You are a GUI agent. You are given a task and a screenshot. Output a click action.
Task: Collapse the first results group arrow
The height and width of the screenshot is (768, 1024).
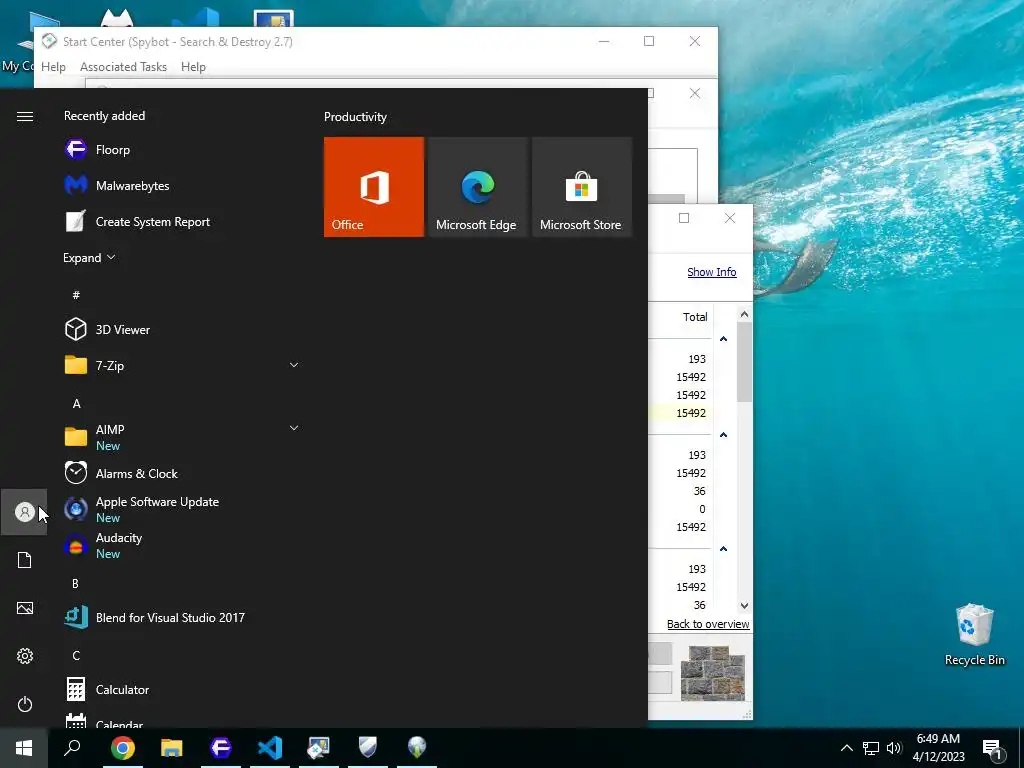point(724,339)
